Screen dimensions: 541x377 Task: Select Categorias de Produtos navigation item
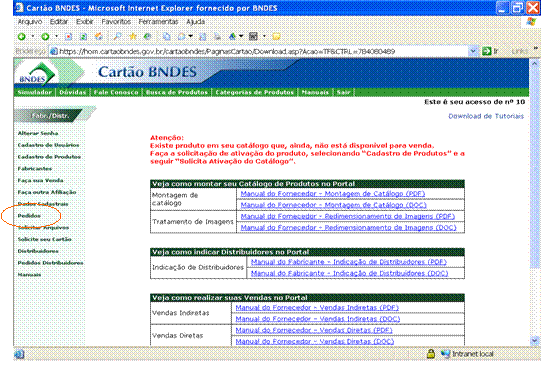255,92
